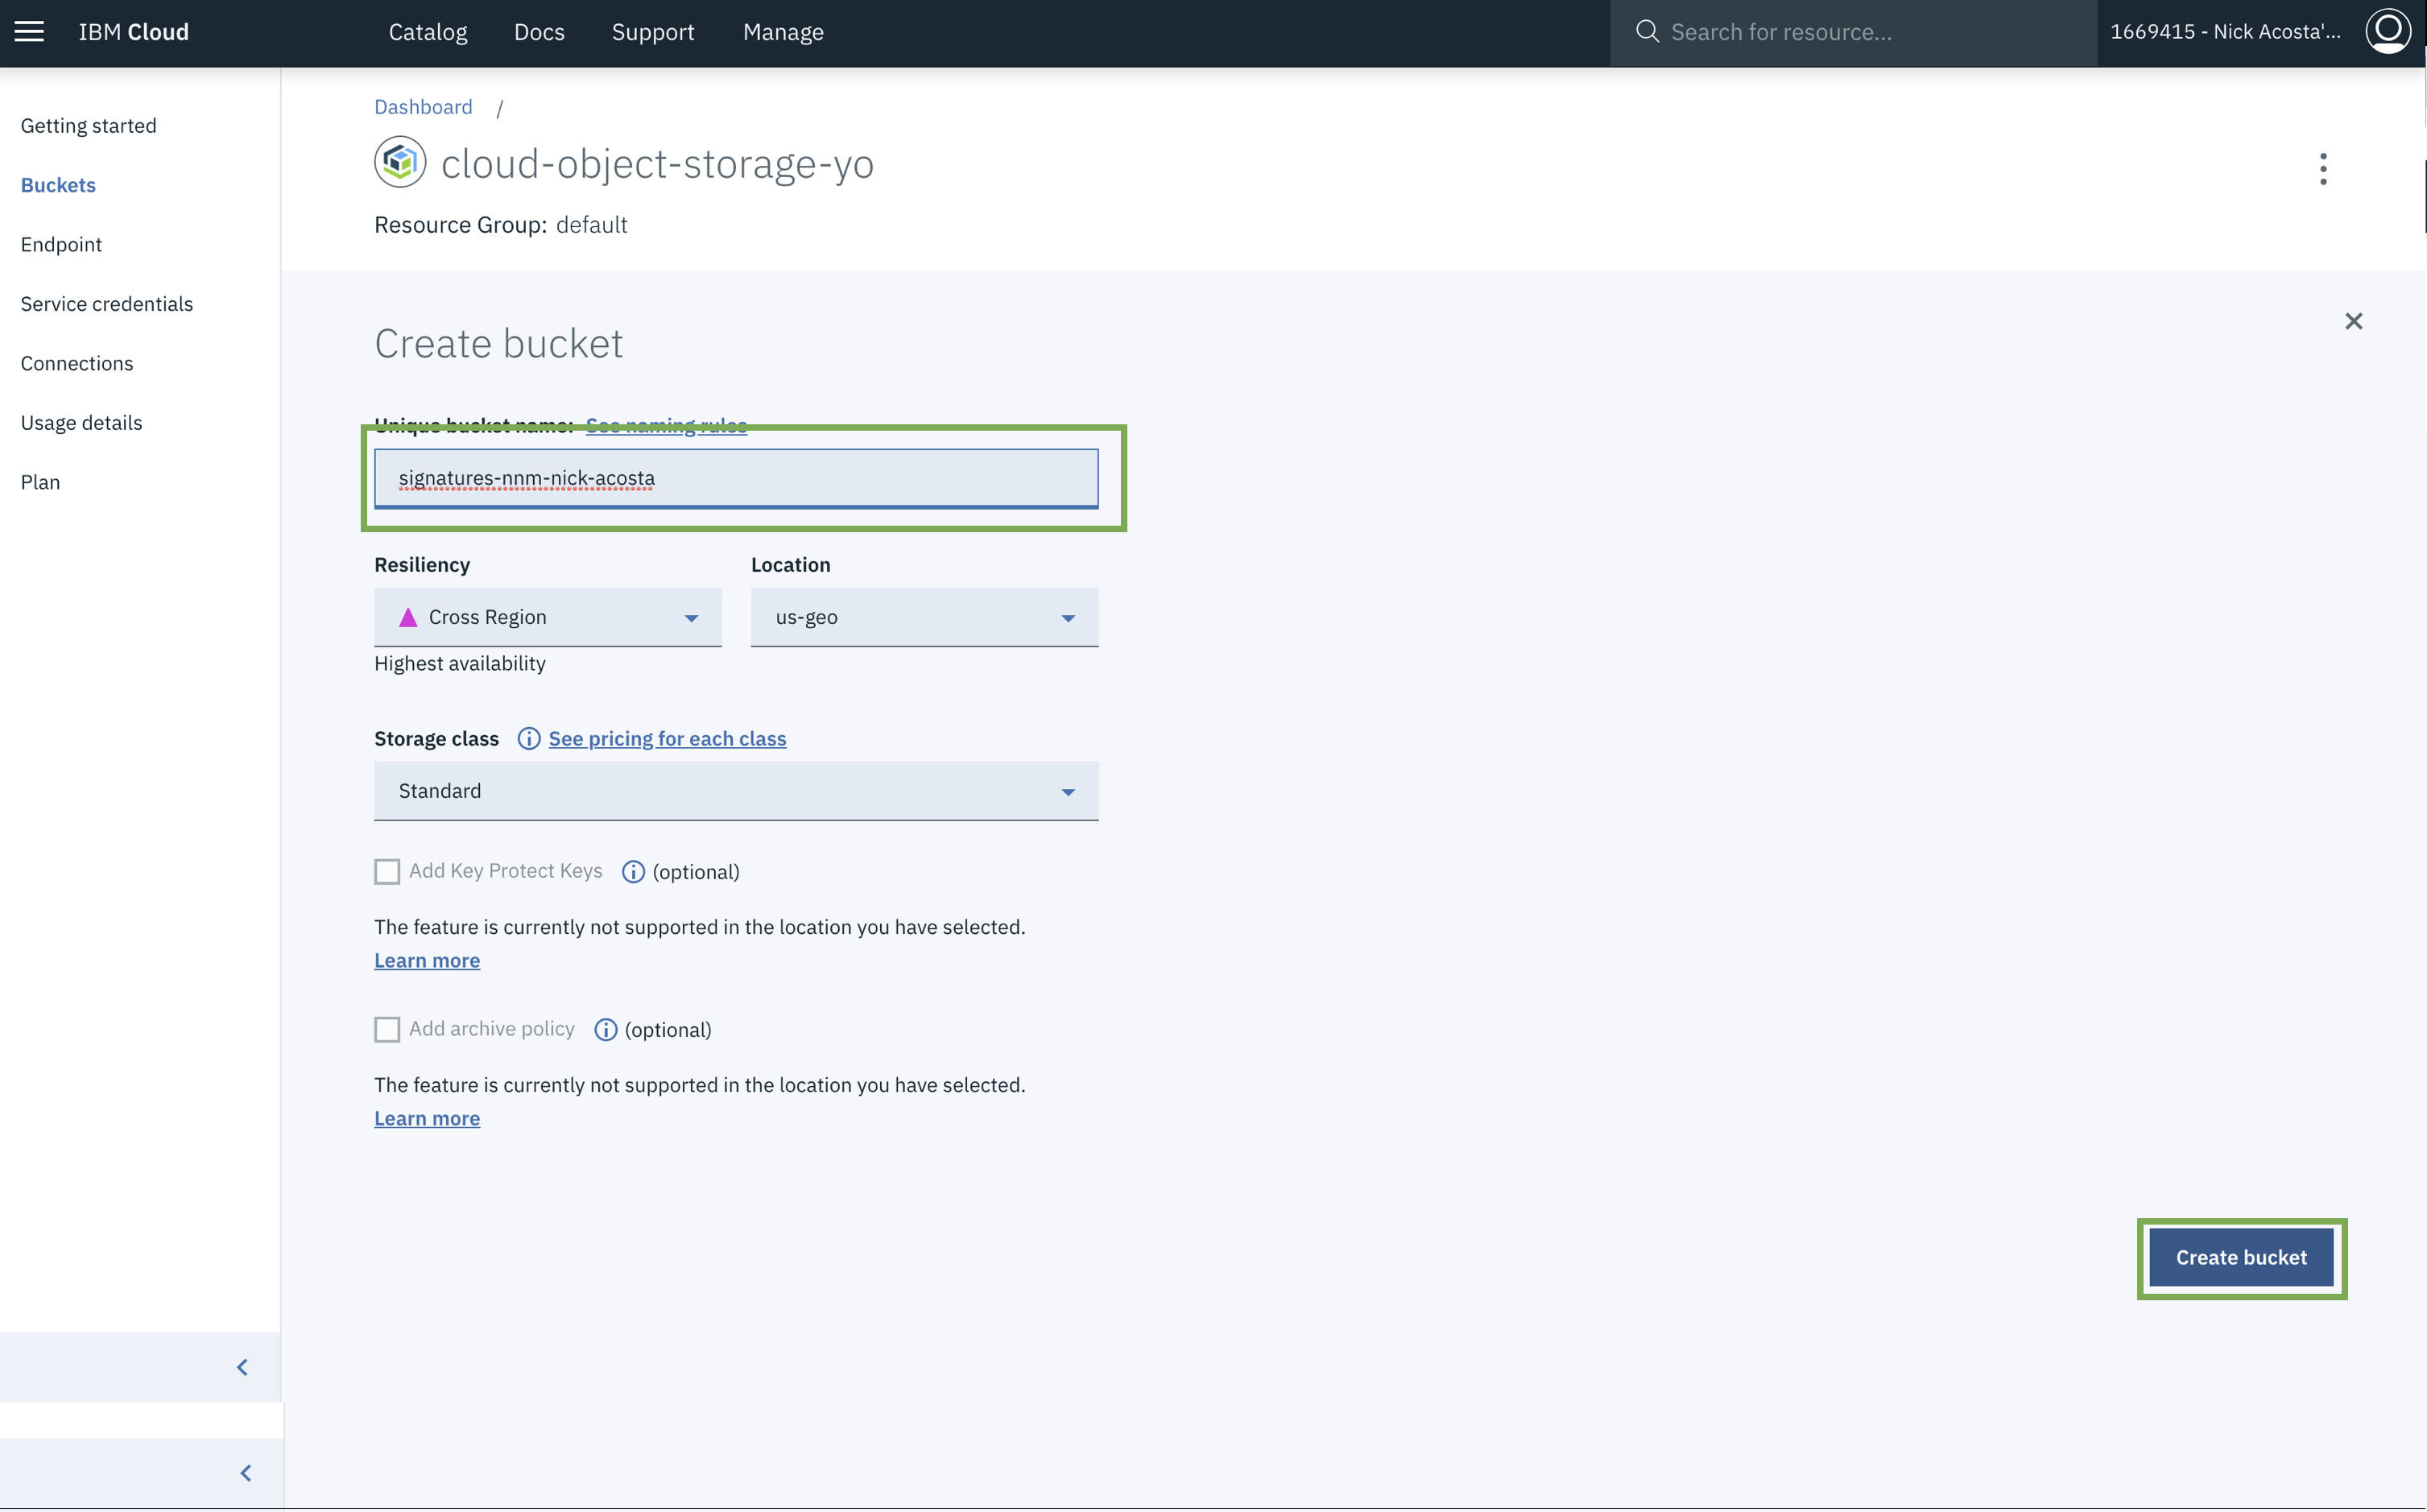The image size is (2427, 1512).
Task: Click the Key Protect Keys info icon
Action: click(633, 872)
